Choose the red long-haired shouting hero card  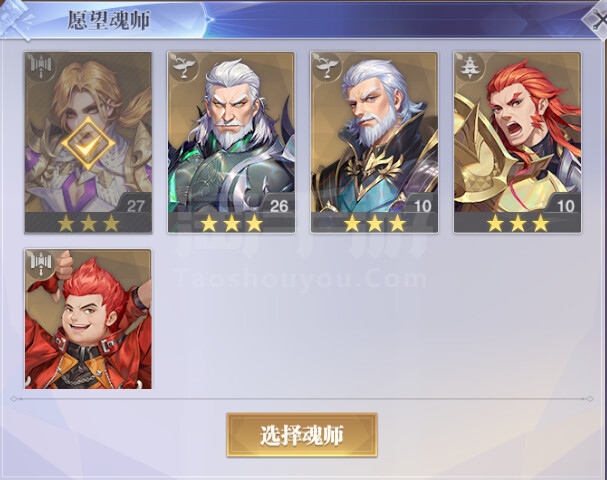coord(517,142)
